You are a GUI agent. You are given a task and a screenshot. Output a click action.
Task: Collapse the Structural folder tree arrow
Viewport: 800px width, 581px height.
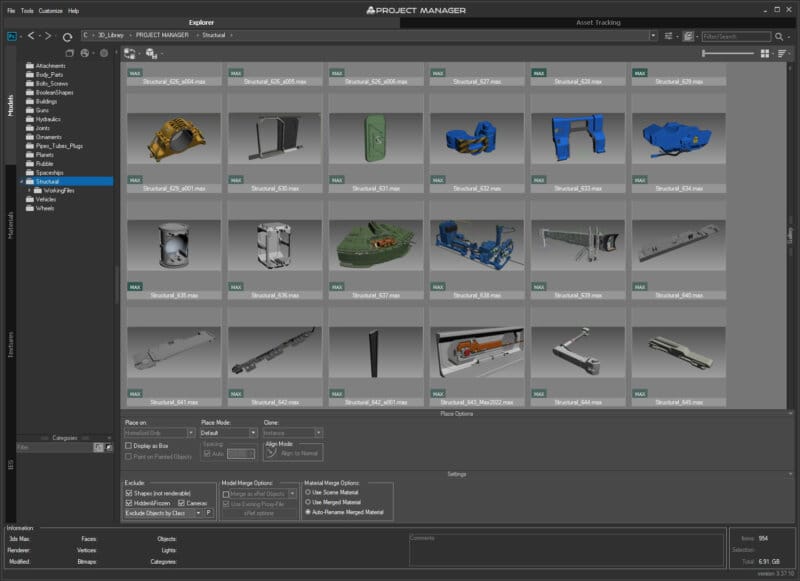(21, 182)
